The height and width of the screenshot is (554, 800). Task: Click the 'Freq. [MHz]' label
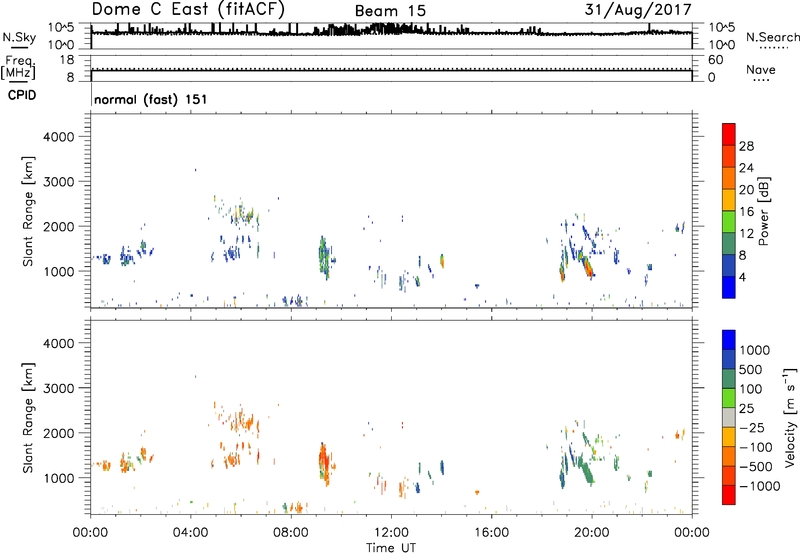pos(19,67)
